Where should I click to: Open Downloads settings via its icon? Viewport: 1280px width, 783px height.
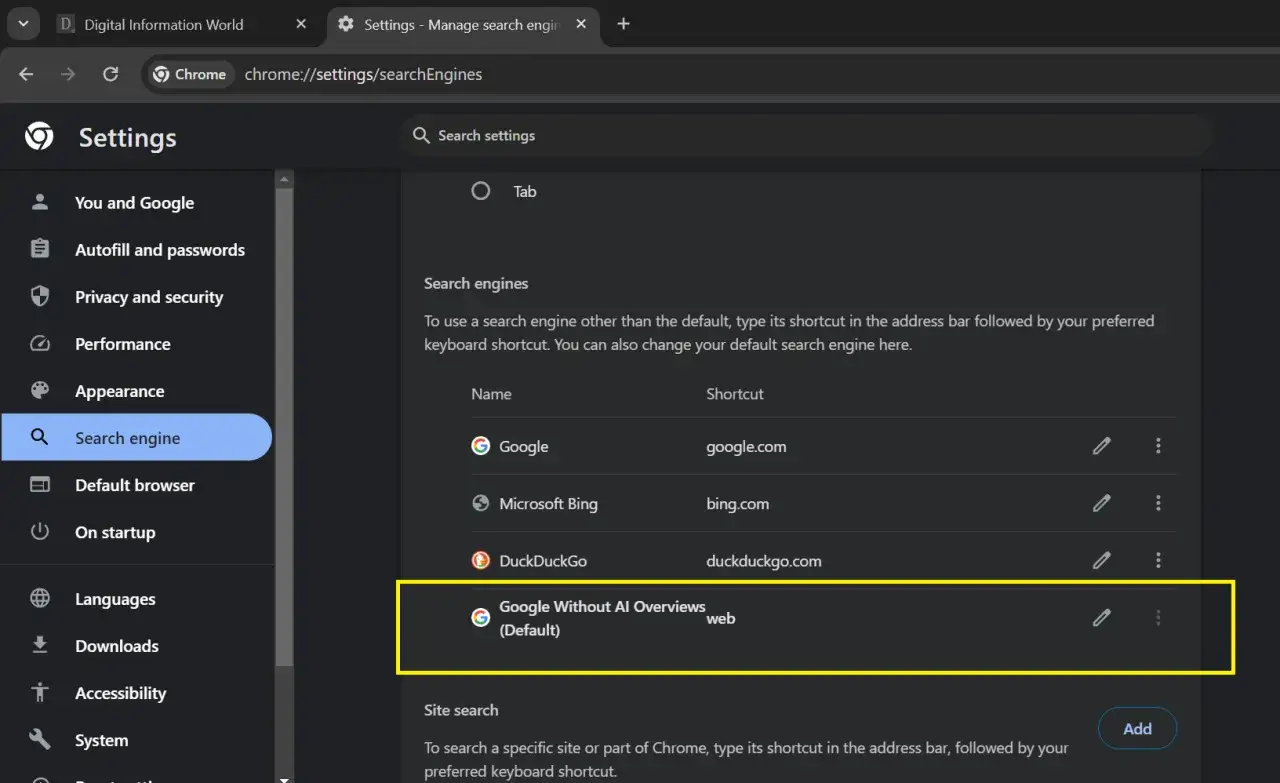[x=39, y=645]
